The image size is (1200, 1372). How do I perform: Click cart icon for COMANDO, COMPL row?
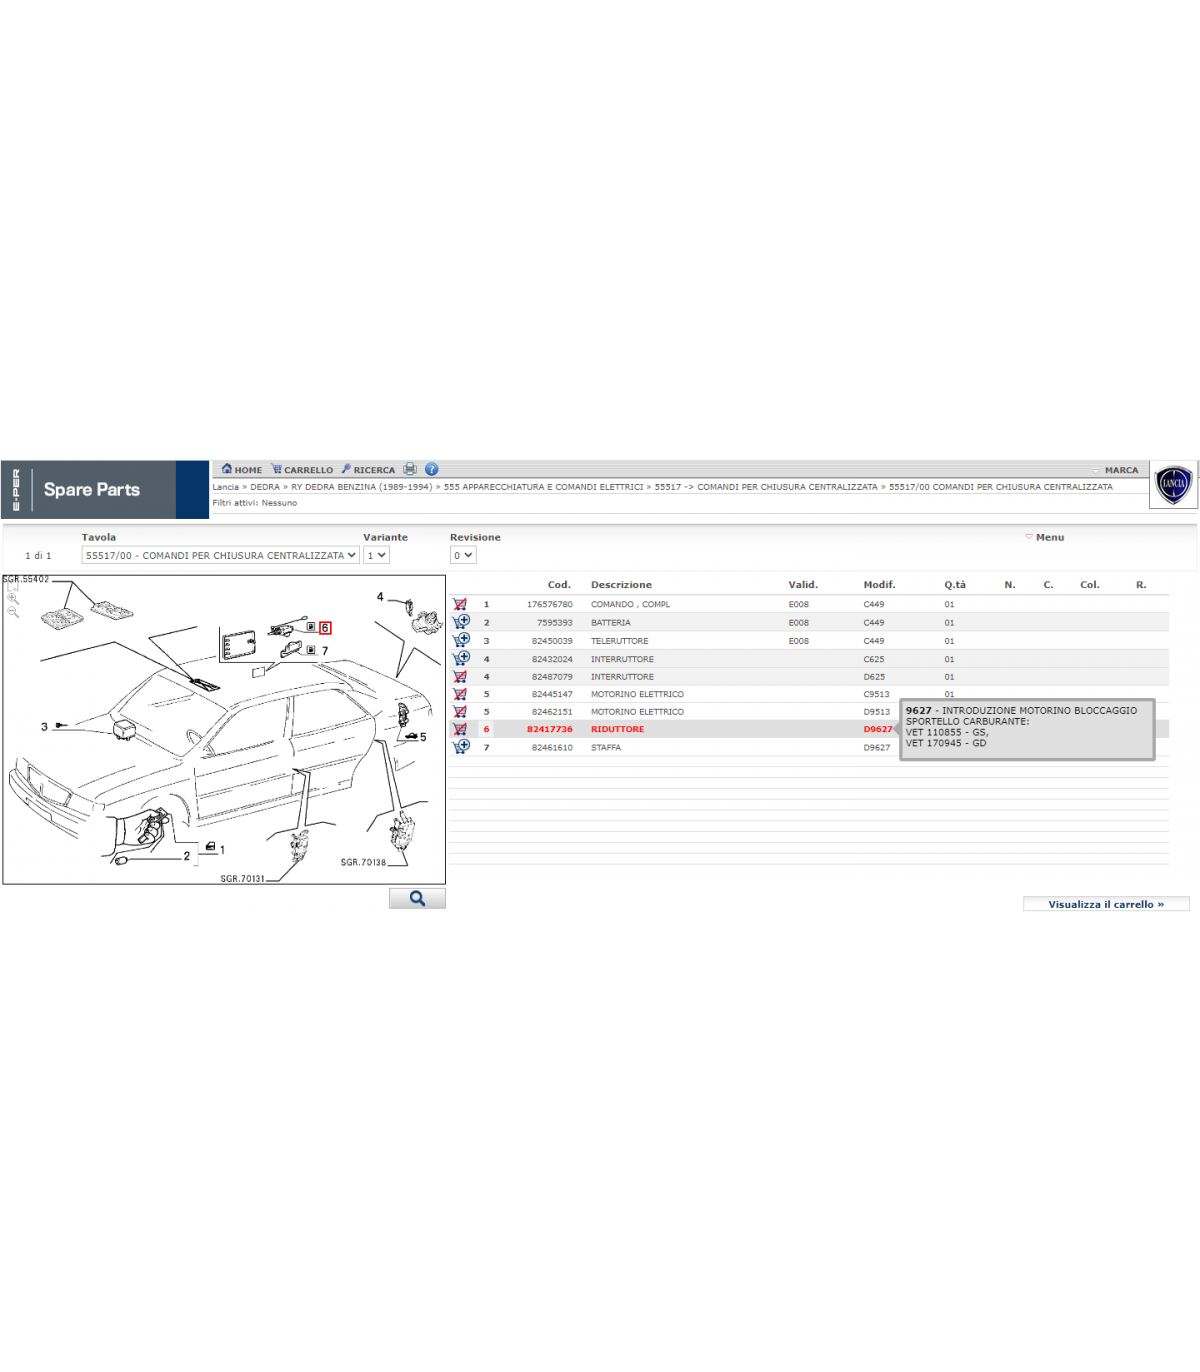(x=460, y=604)
